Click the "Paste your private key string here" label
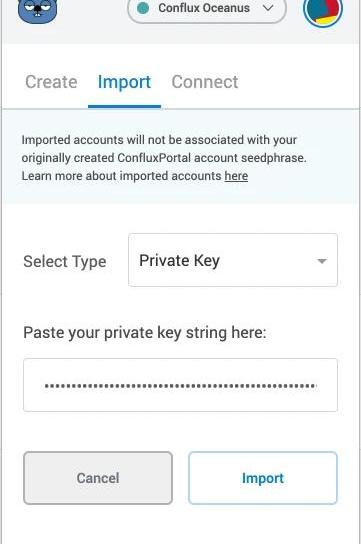This screenshot has height=544, width=361. [145, 333]
